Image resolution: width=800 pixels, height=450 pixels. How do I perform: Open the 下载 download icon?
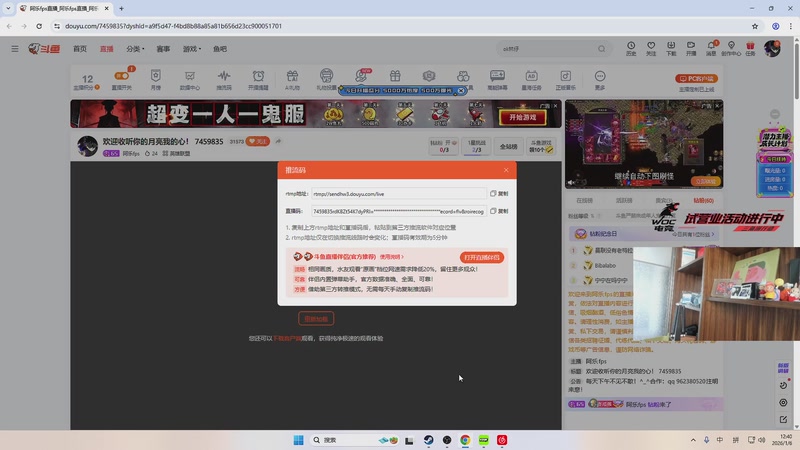(x=671, y=48)
